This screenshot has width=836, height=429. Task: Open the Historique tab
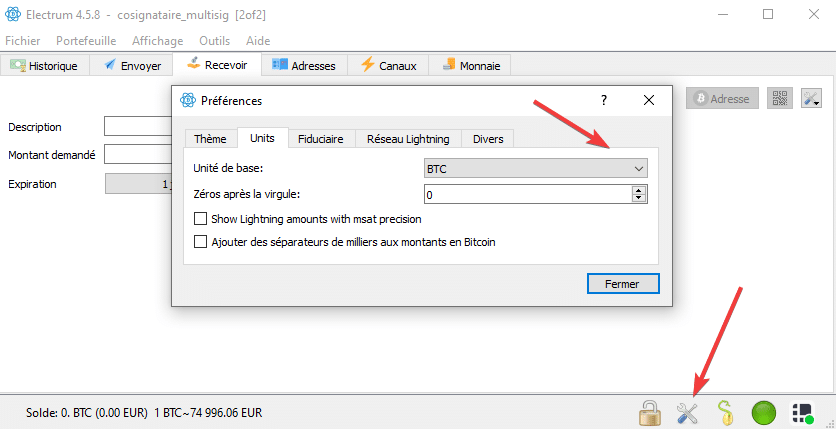(x=45, y=66)
